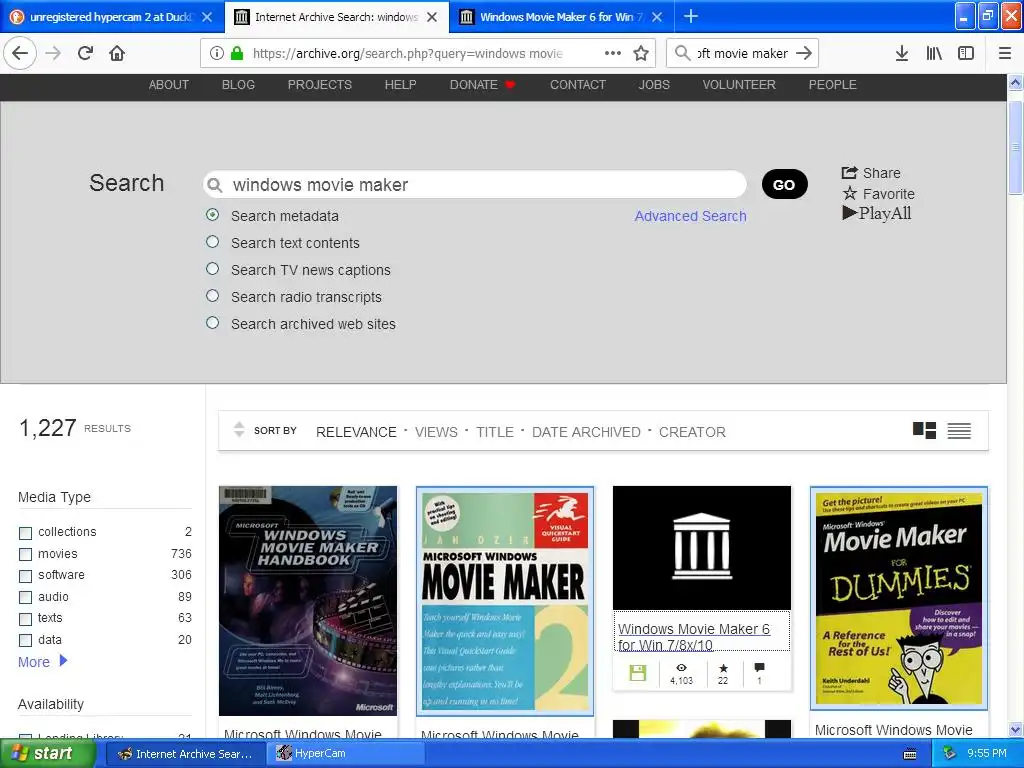Click the Windows start button
Viewport: 1024px width, 768px height.
coord(46,754)
